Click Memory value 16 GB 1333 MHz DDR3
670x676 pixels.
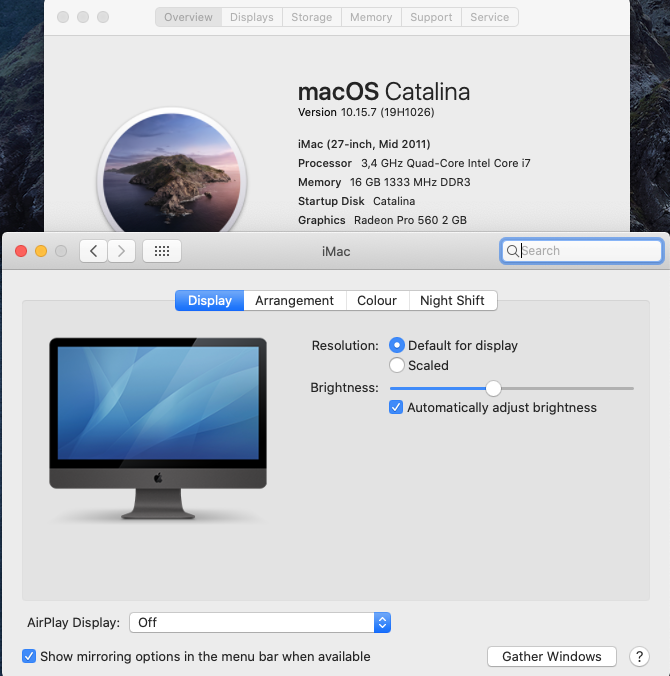pyautogui.click(x=410, y=182)
